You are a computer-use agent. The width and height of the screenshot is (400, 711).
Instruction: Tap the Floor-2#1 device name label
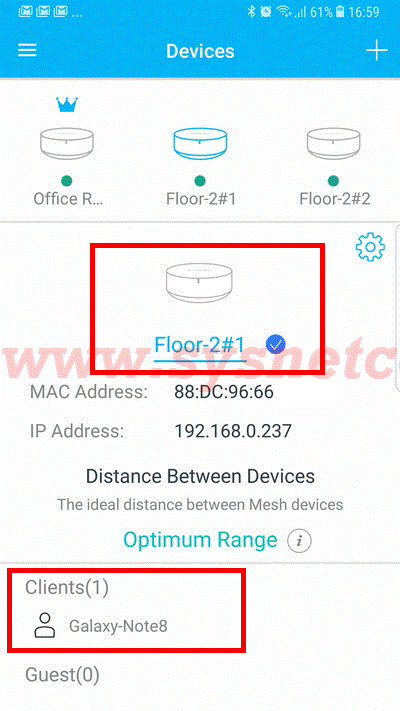click(200, 346)
